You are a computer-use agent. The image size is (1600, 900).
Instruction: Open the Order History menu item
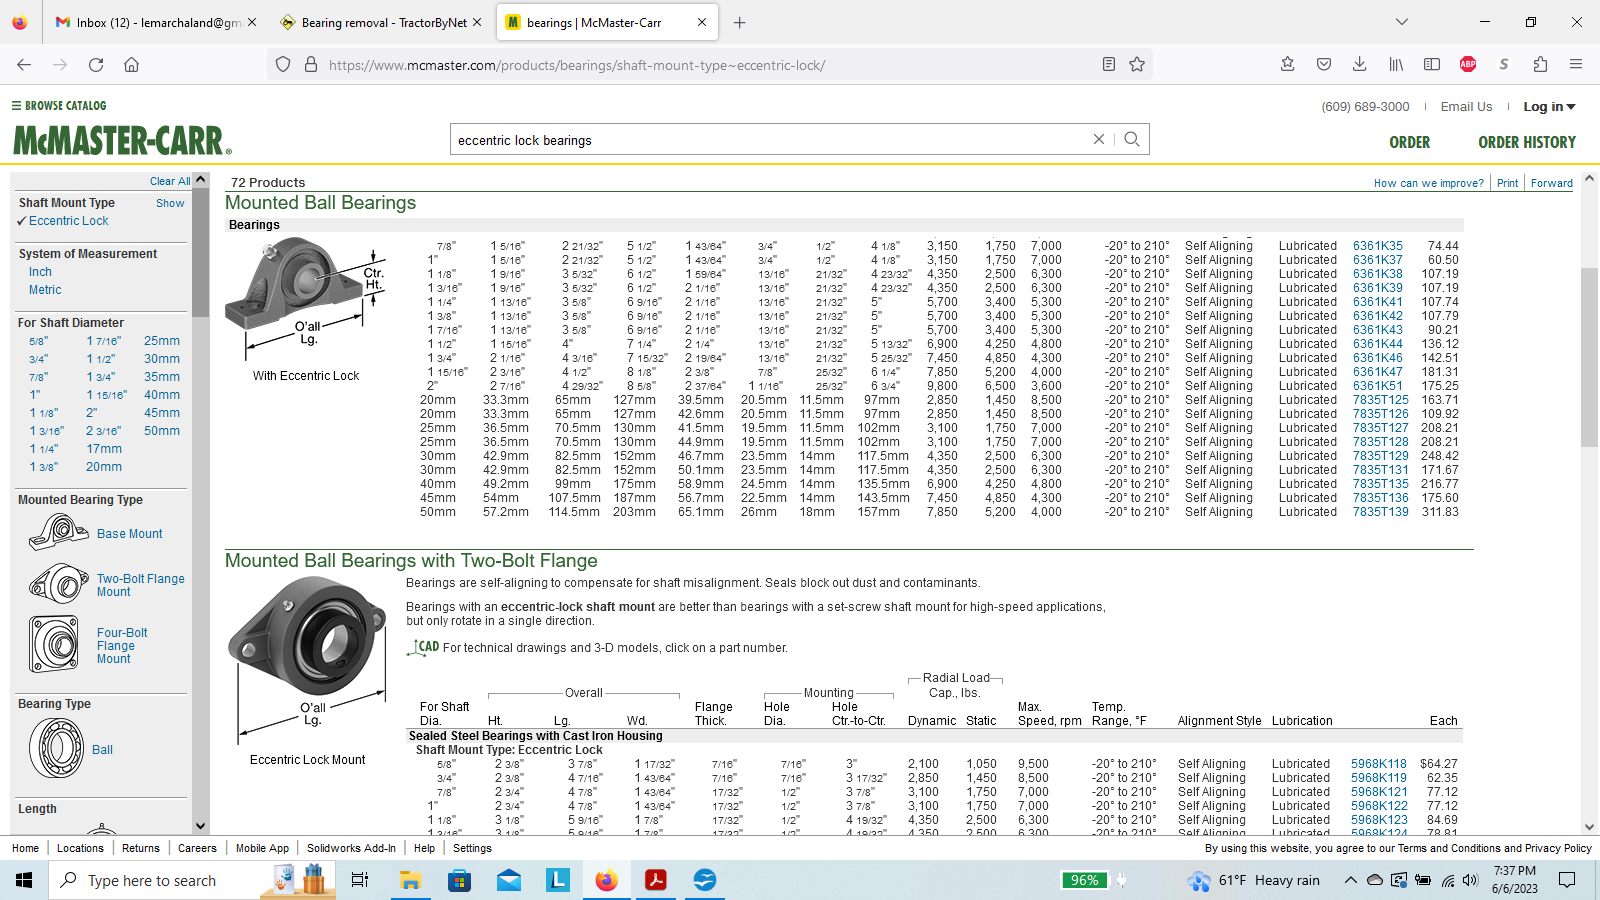[1526, 142]
